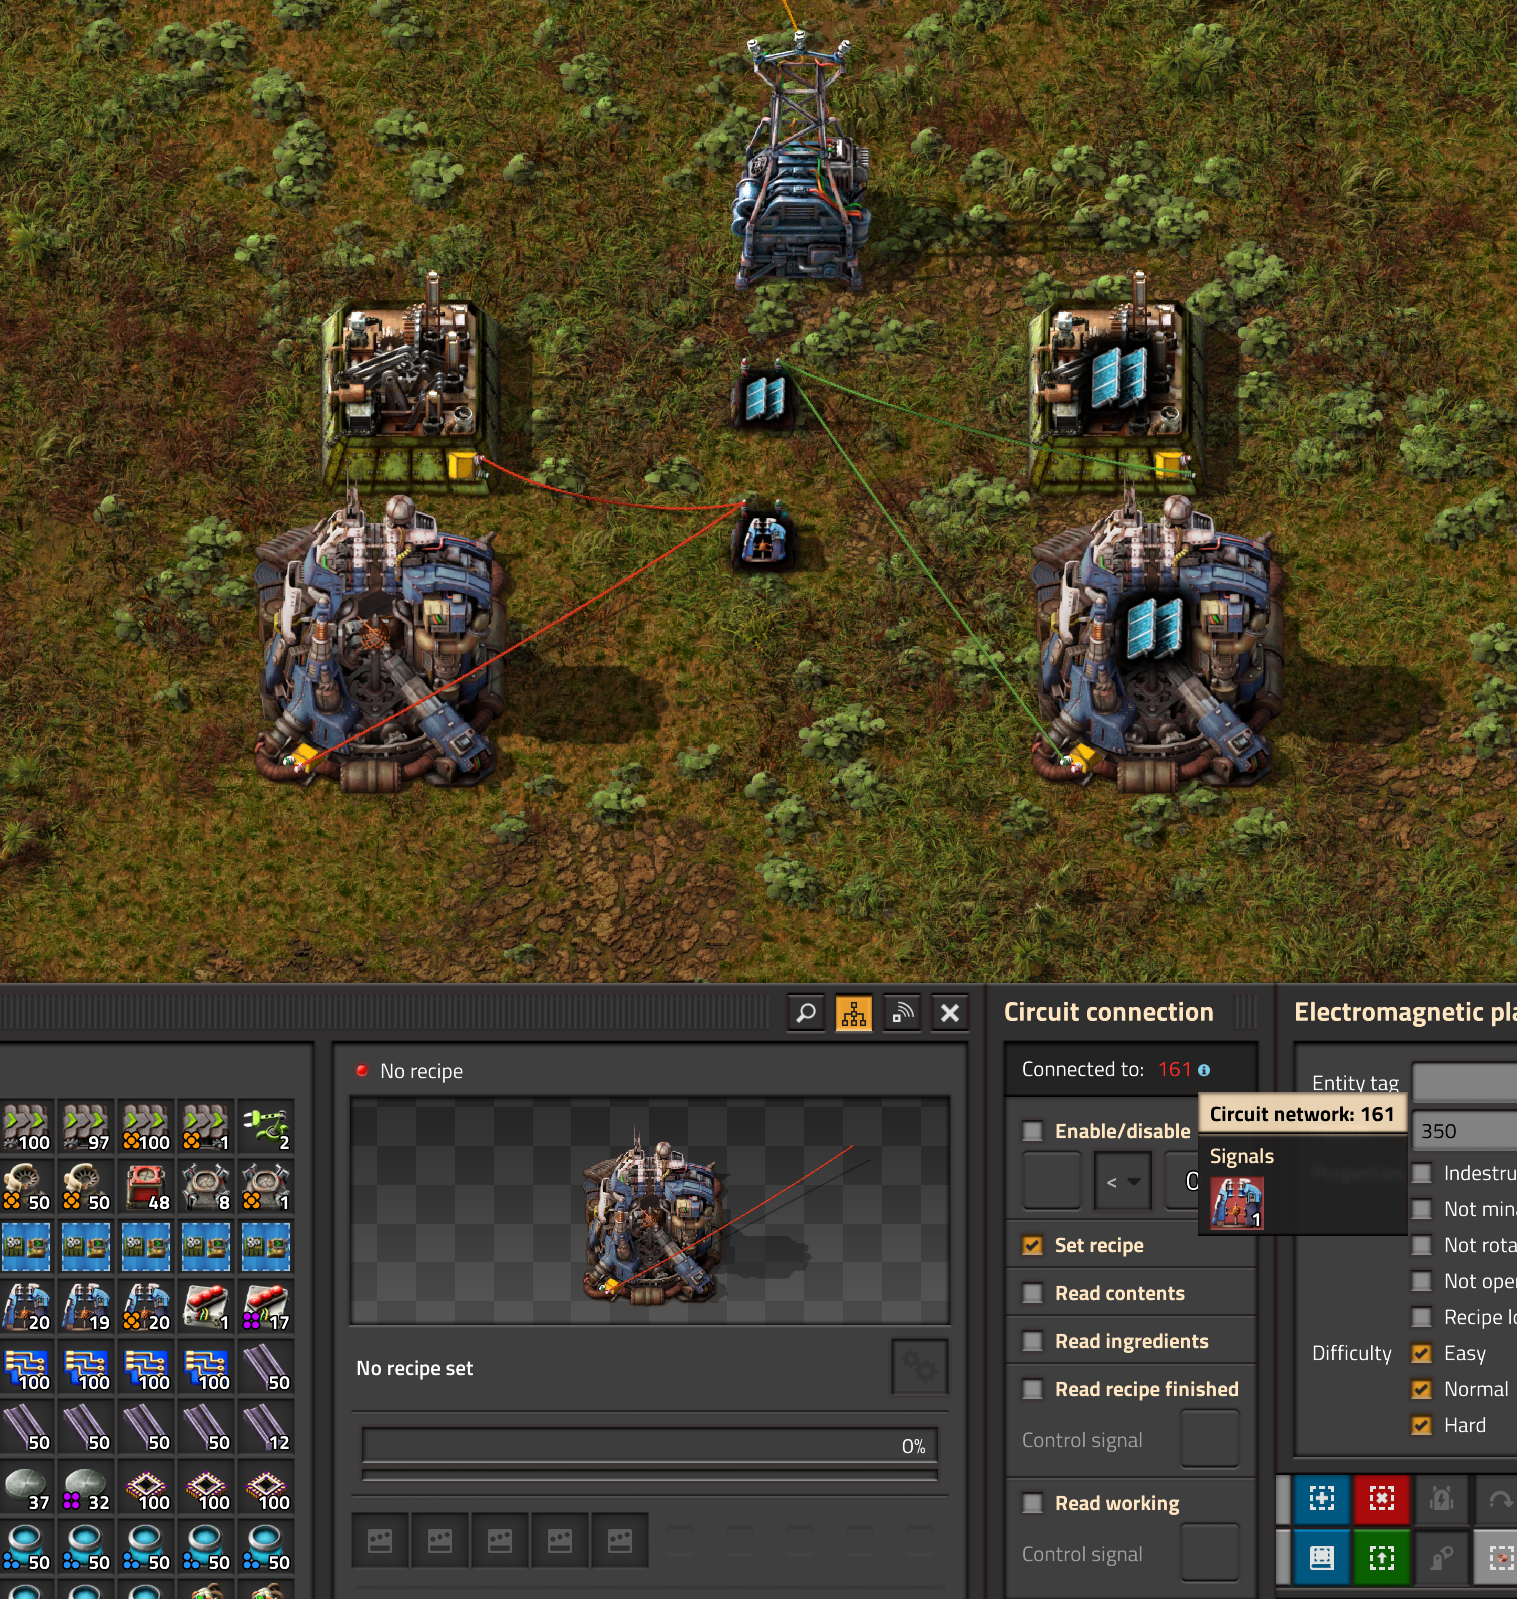The width and height of the screenshot is (1517, 1599).
Task: Click the search magnifier icon in title bar
Action: tap(806, 1013)
